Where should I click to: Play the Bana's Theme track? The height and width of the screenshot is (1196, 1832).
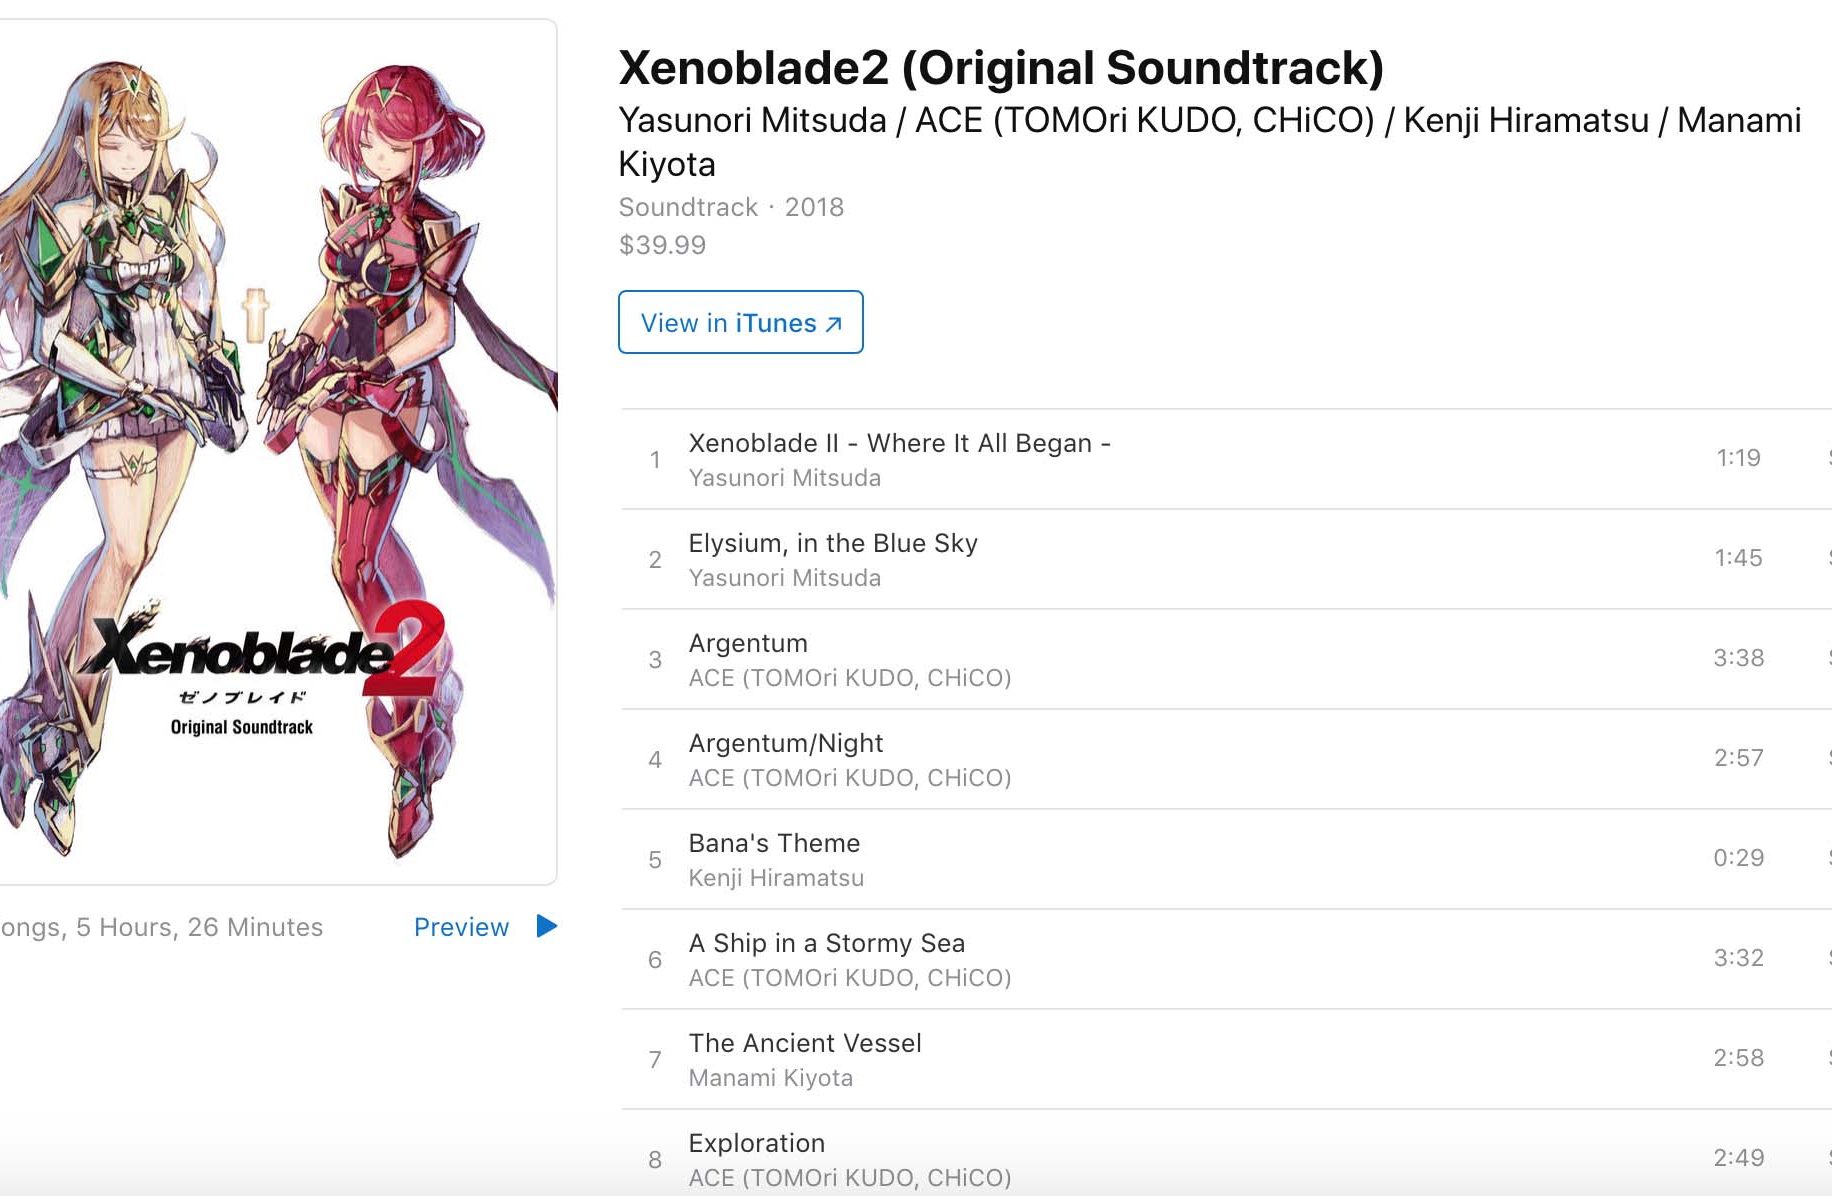click(x=773, y=843)
